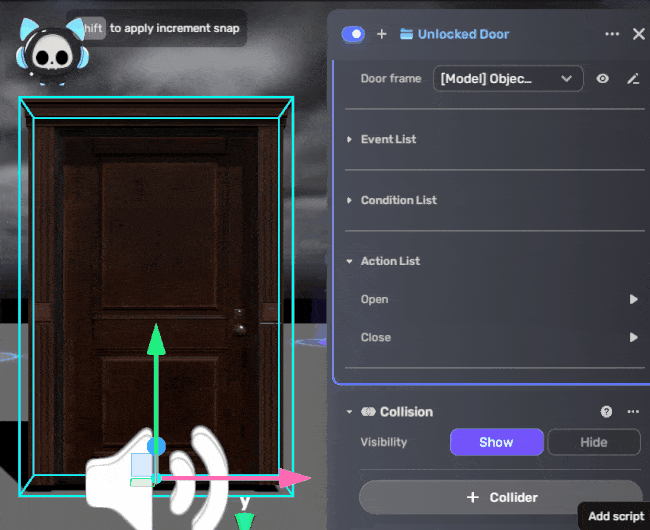The width and height of the screenshot is (650, 530).
Task: Open the more options menu for Unlocked Door
Action: tap(612, 34)
